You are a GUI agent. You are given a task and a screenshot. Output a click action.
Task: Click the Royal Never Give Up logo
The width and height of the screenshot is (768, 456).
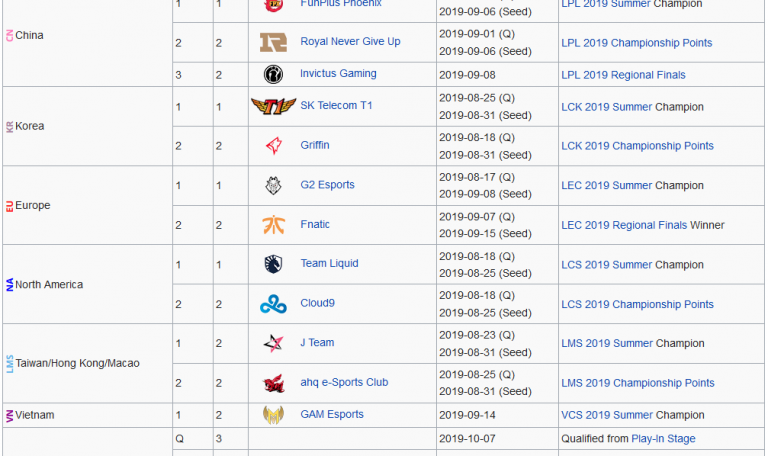[273, 42]
